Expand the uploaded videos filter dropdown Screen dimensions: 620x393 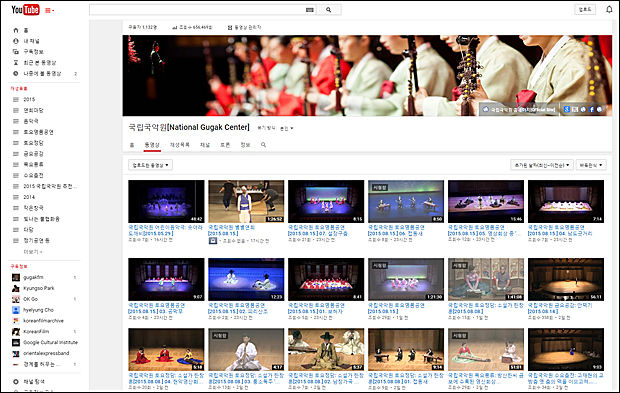[x=150, y=165]
